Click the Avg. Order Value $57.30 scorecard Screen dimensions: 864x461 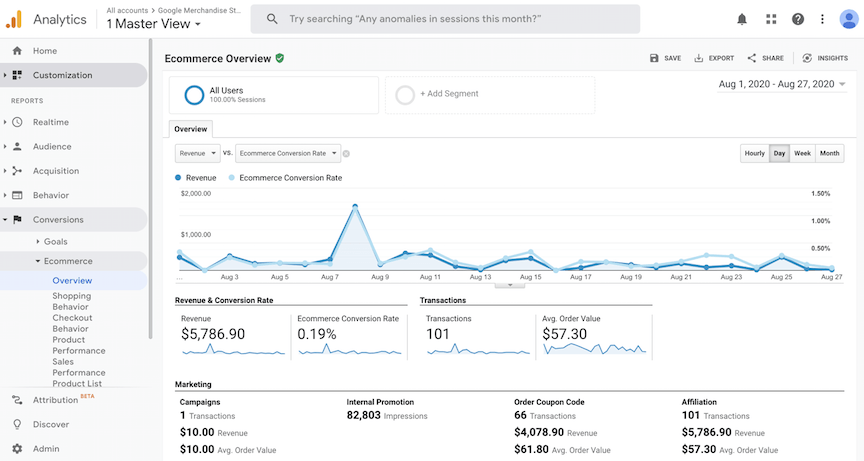pos(594,337)
